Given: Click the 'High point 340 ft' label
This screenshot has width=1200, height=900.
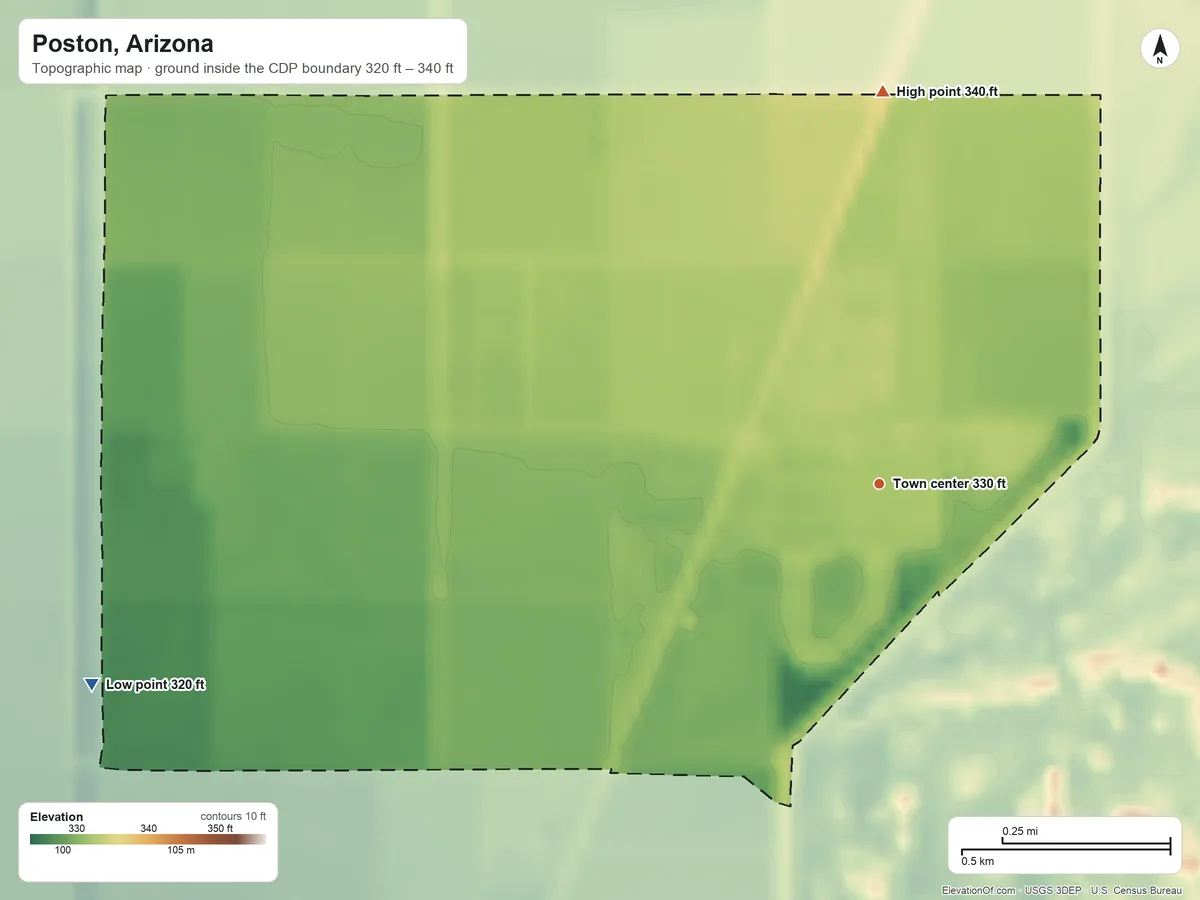Looking at the screenshot, I should (947, 92).
